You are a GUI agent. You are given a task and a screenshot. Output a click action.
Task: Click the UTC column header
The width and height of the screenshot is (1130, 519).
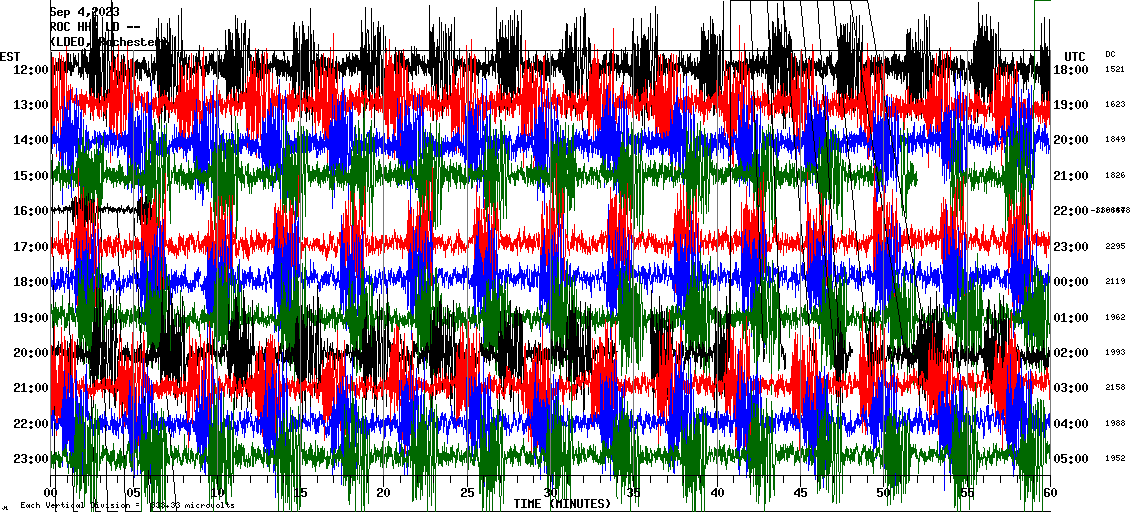coord(1074,56)
